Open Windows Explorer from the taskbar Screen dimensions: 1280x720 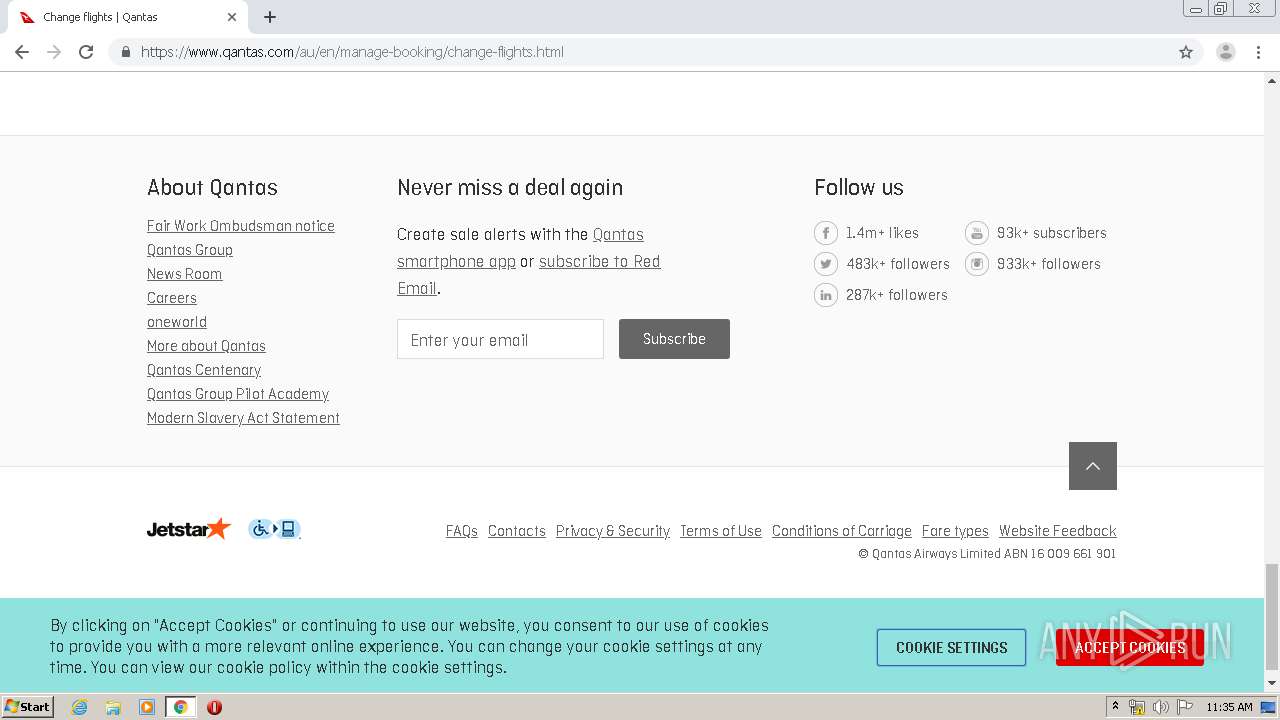click(x=113, y=707)
